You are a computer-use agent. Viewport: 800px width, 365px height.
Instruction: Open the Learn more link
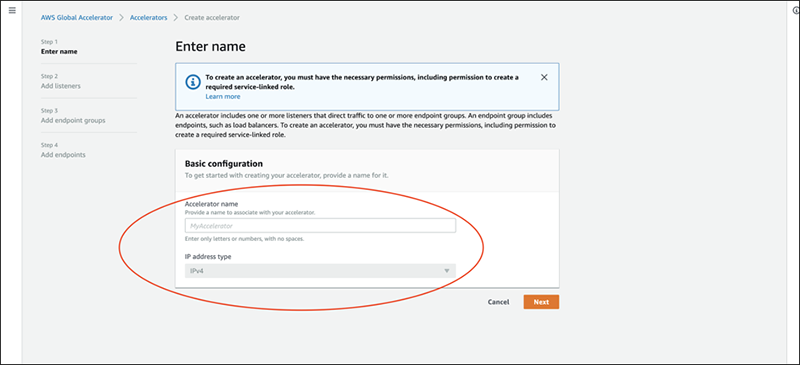point(223,96)
